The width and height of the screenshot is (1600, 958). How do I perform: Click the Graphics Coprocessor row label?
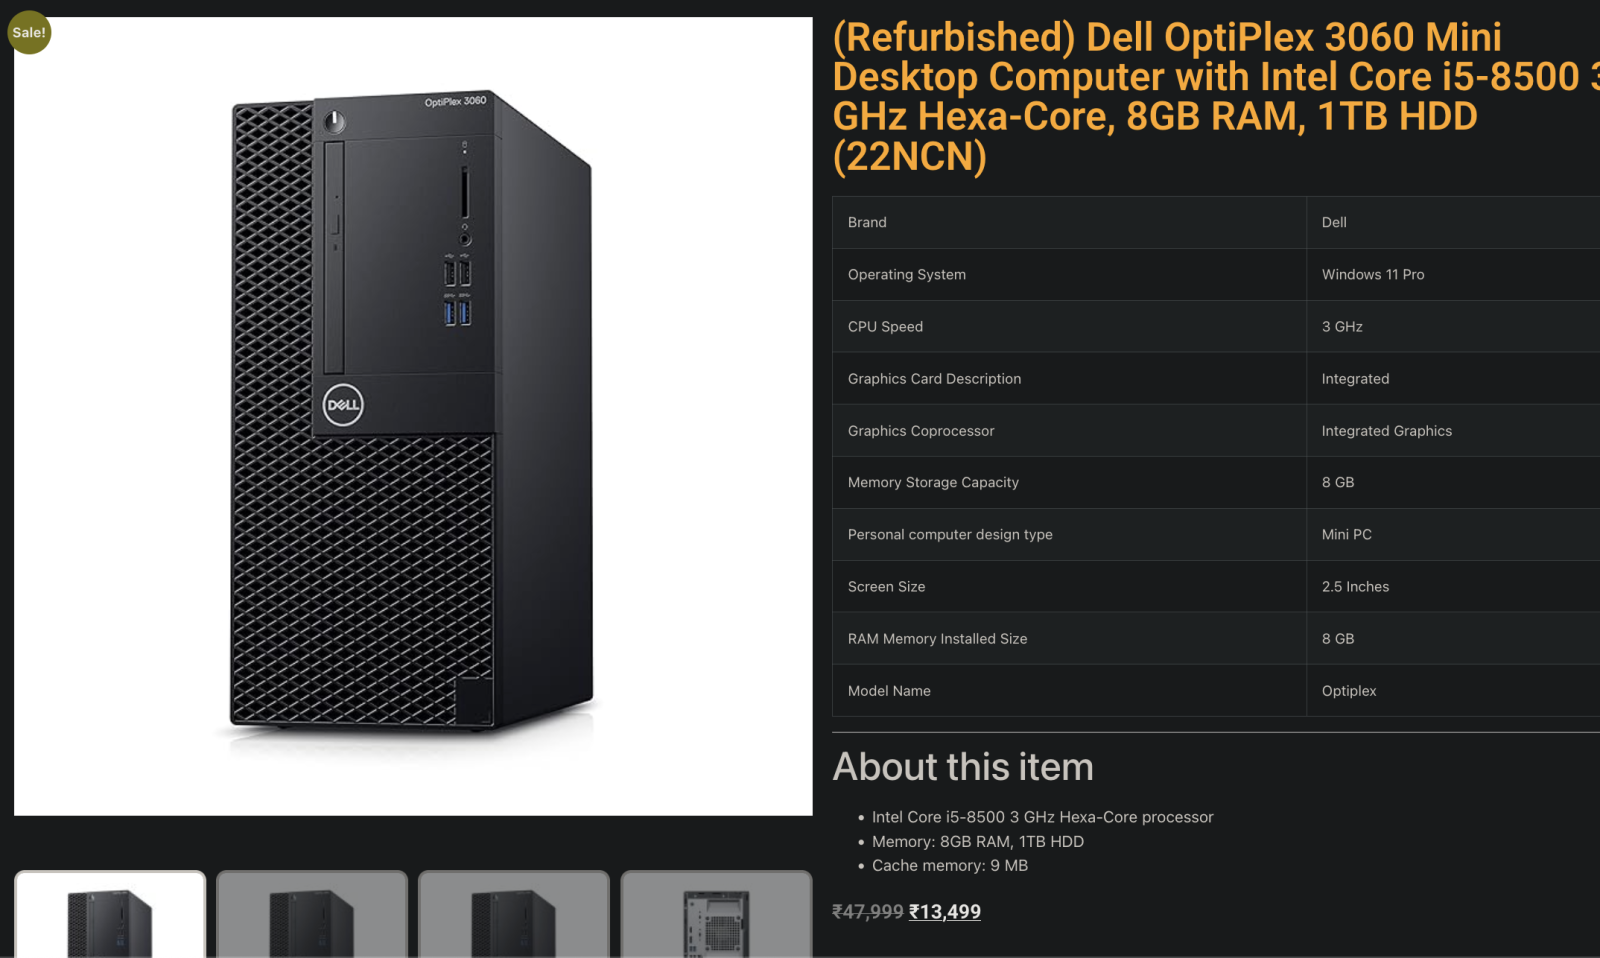click(921, 431)
